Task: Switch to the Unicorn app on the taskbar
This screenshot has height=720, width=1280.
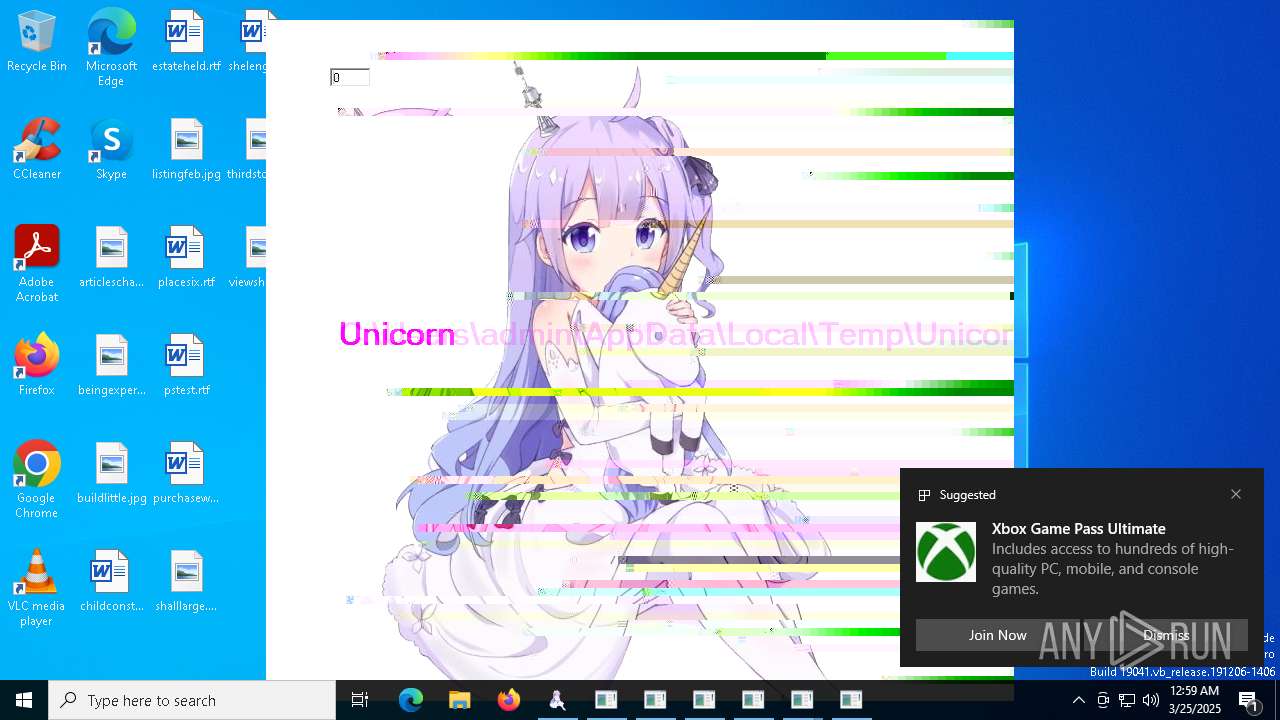Action: [557, 700]
